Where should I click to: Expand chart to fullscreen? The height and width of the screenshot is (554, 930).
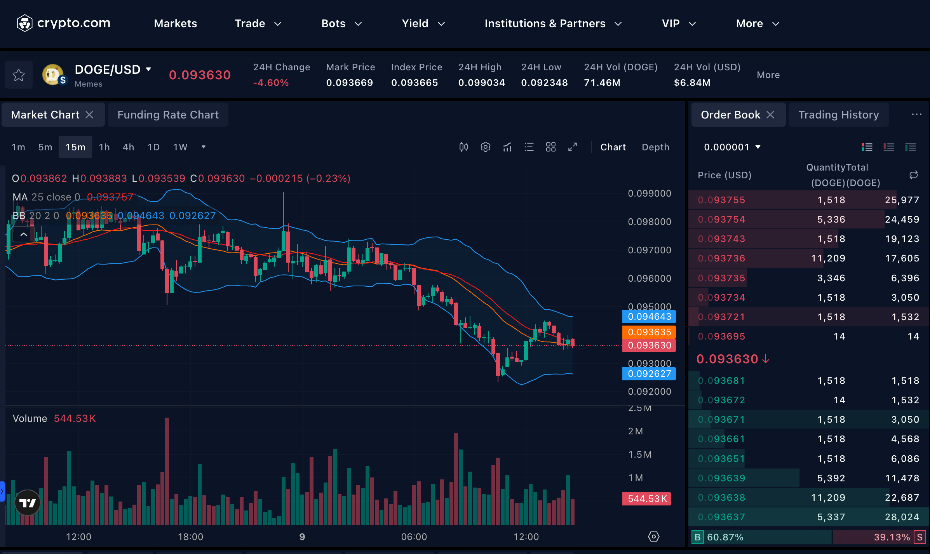[572, 147]
